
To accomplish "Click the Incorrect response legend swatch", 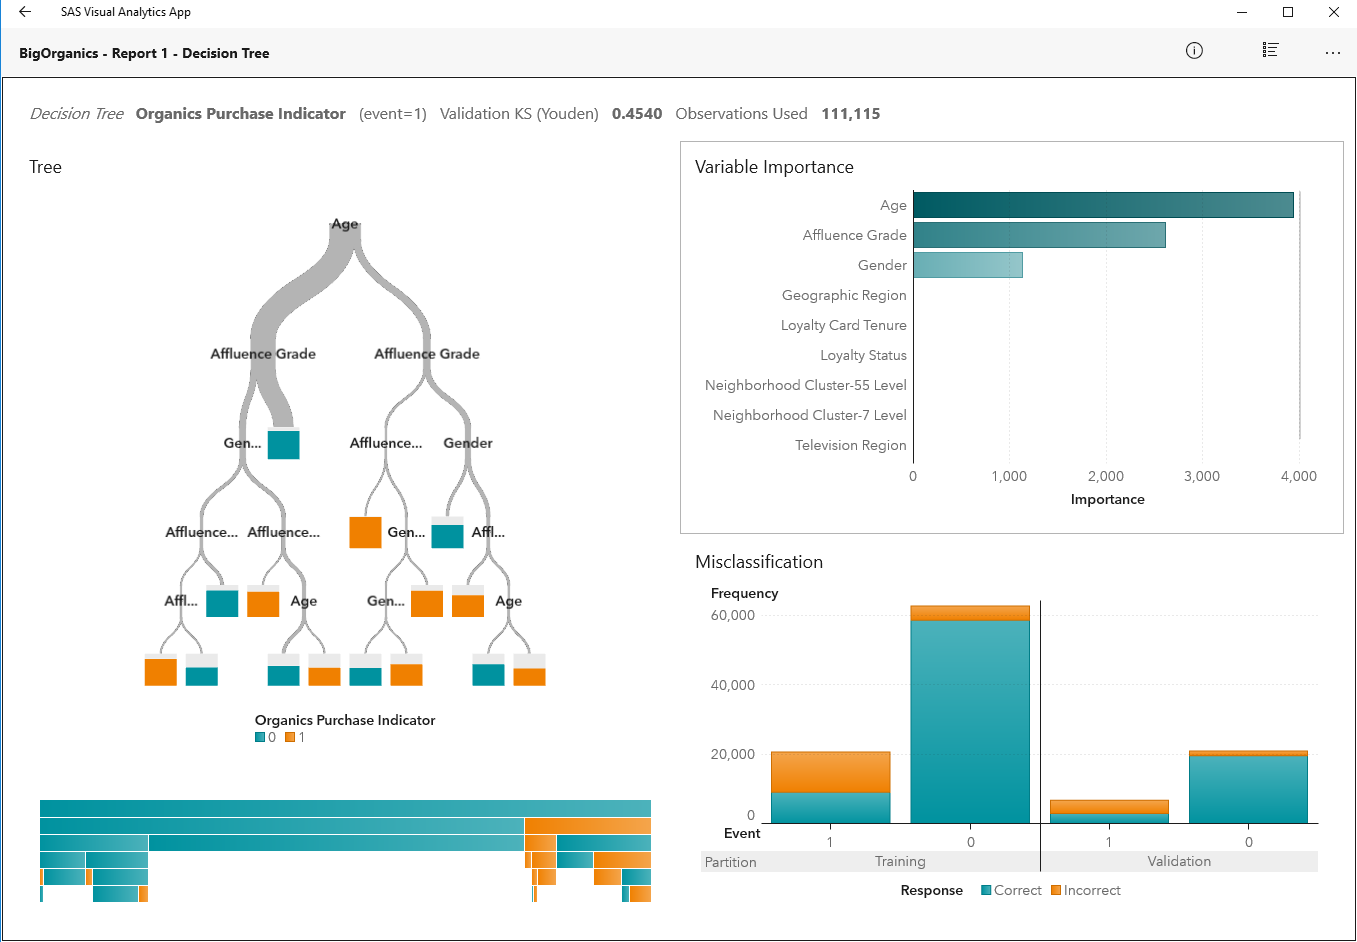I will [1056, 890].
